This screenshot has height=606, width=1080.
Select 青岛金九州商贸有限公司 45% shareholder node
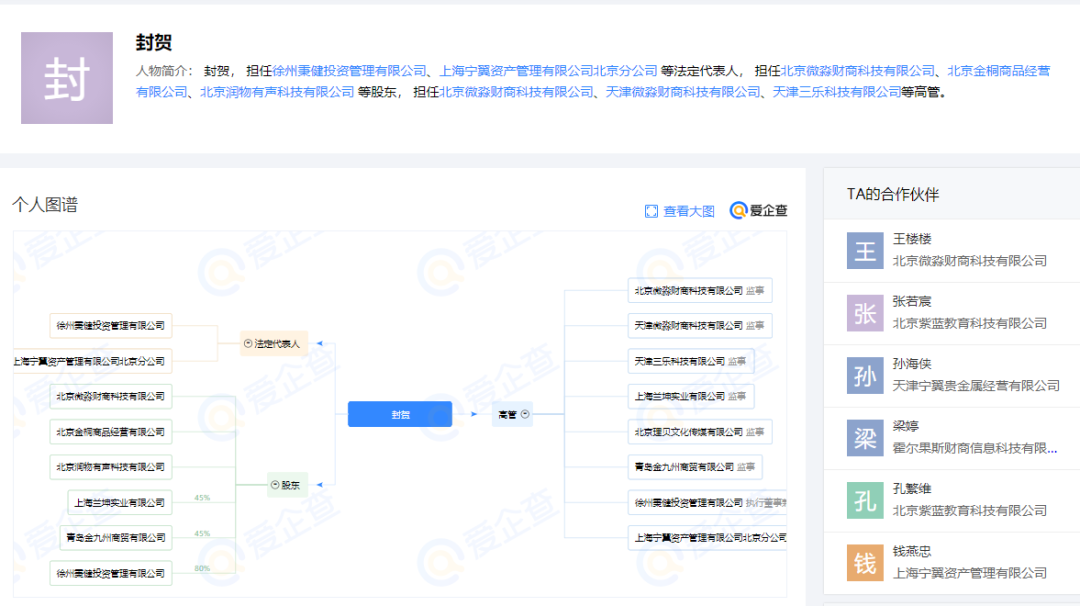[116, 538]
